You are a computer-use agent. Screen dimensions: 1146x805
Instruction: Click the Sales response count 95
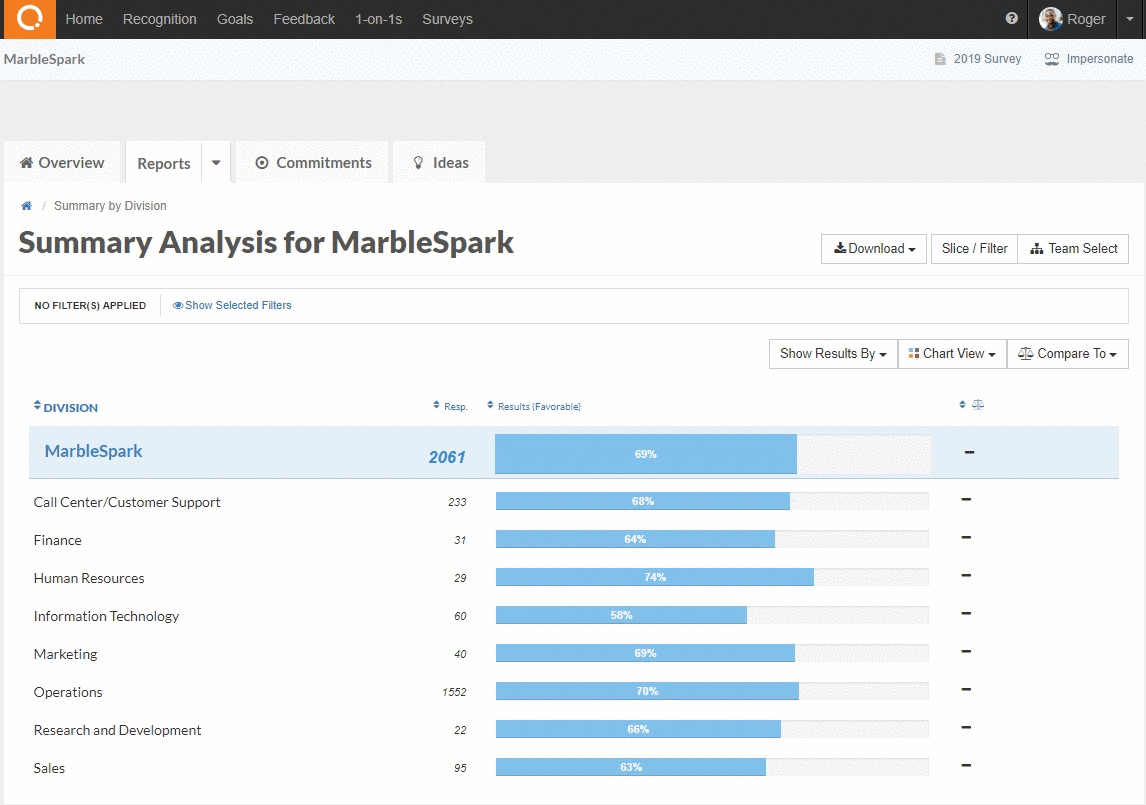pyautogui.click(x=460, y=768)
